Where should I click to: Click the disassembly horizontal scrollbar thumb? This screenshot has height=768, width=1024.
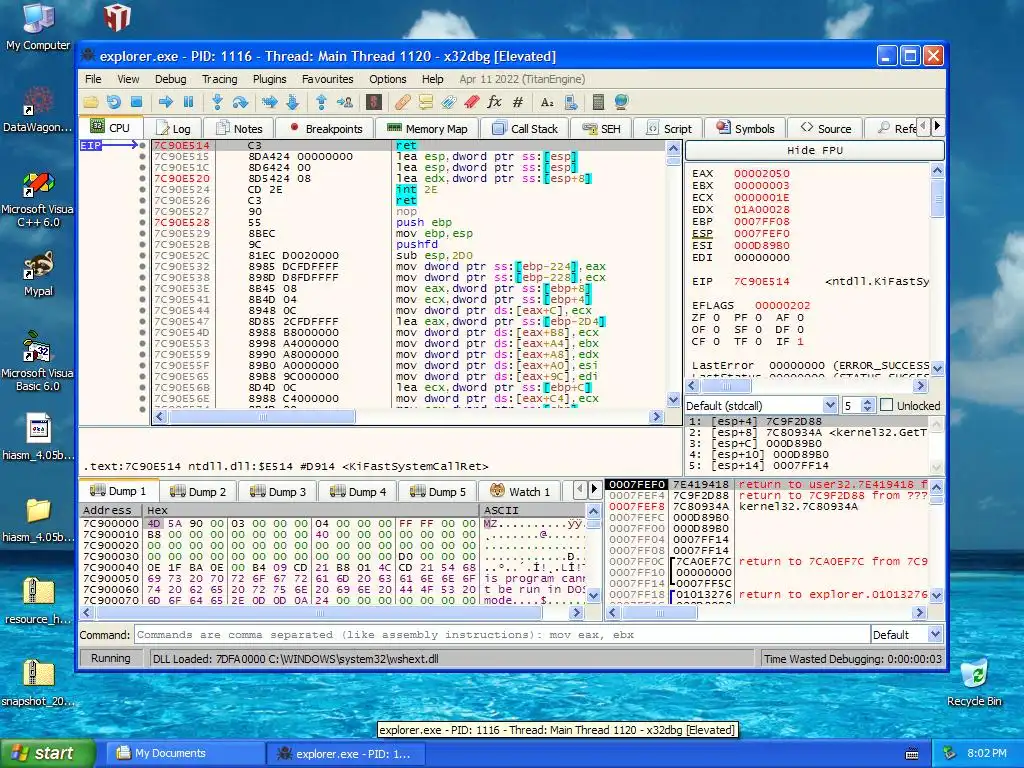tap(263, 417)
